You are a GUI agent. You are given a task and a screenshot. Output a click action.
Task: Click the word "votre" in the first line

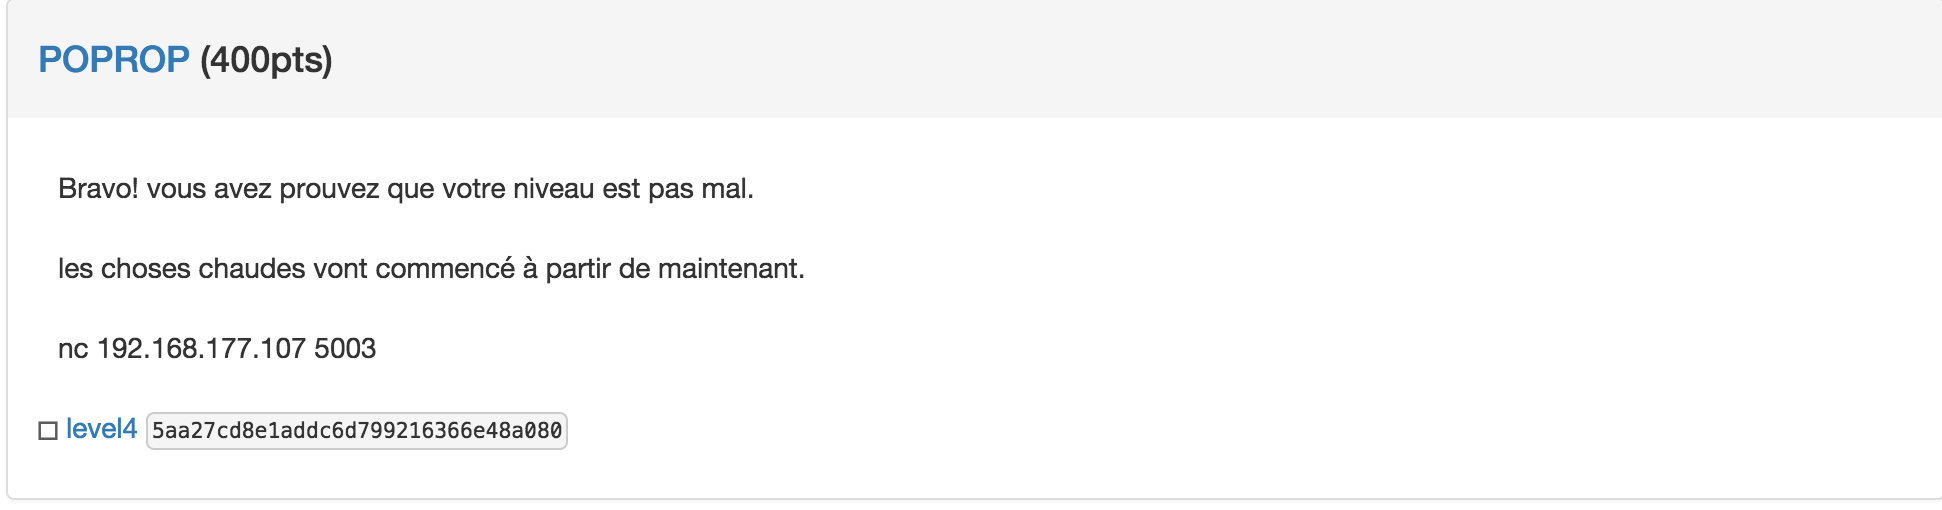473,189
